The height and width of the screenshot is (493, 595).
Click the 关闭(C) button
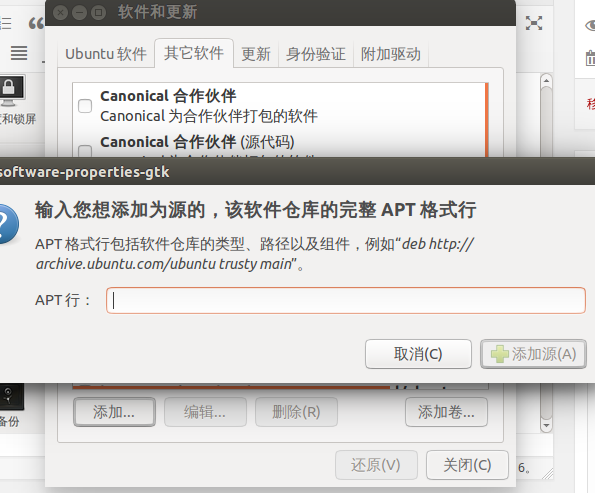(x=467, y=465)
